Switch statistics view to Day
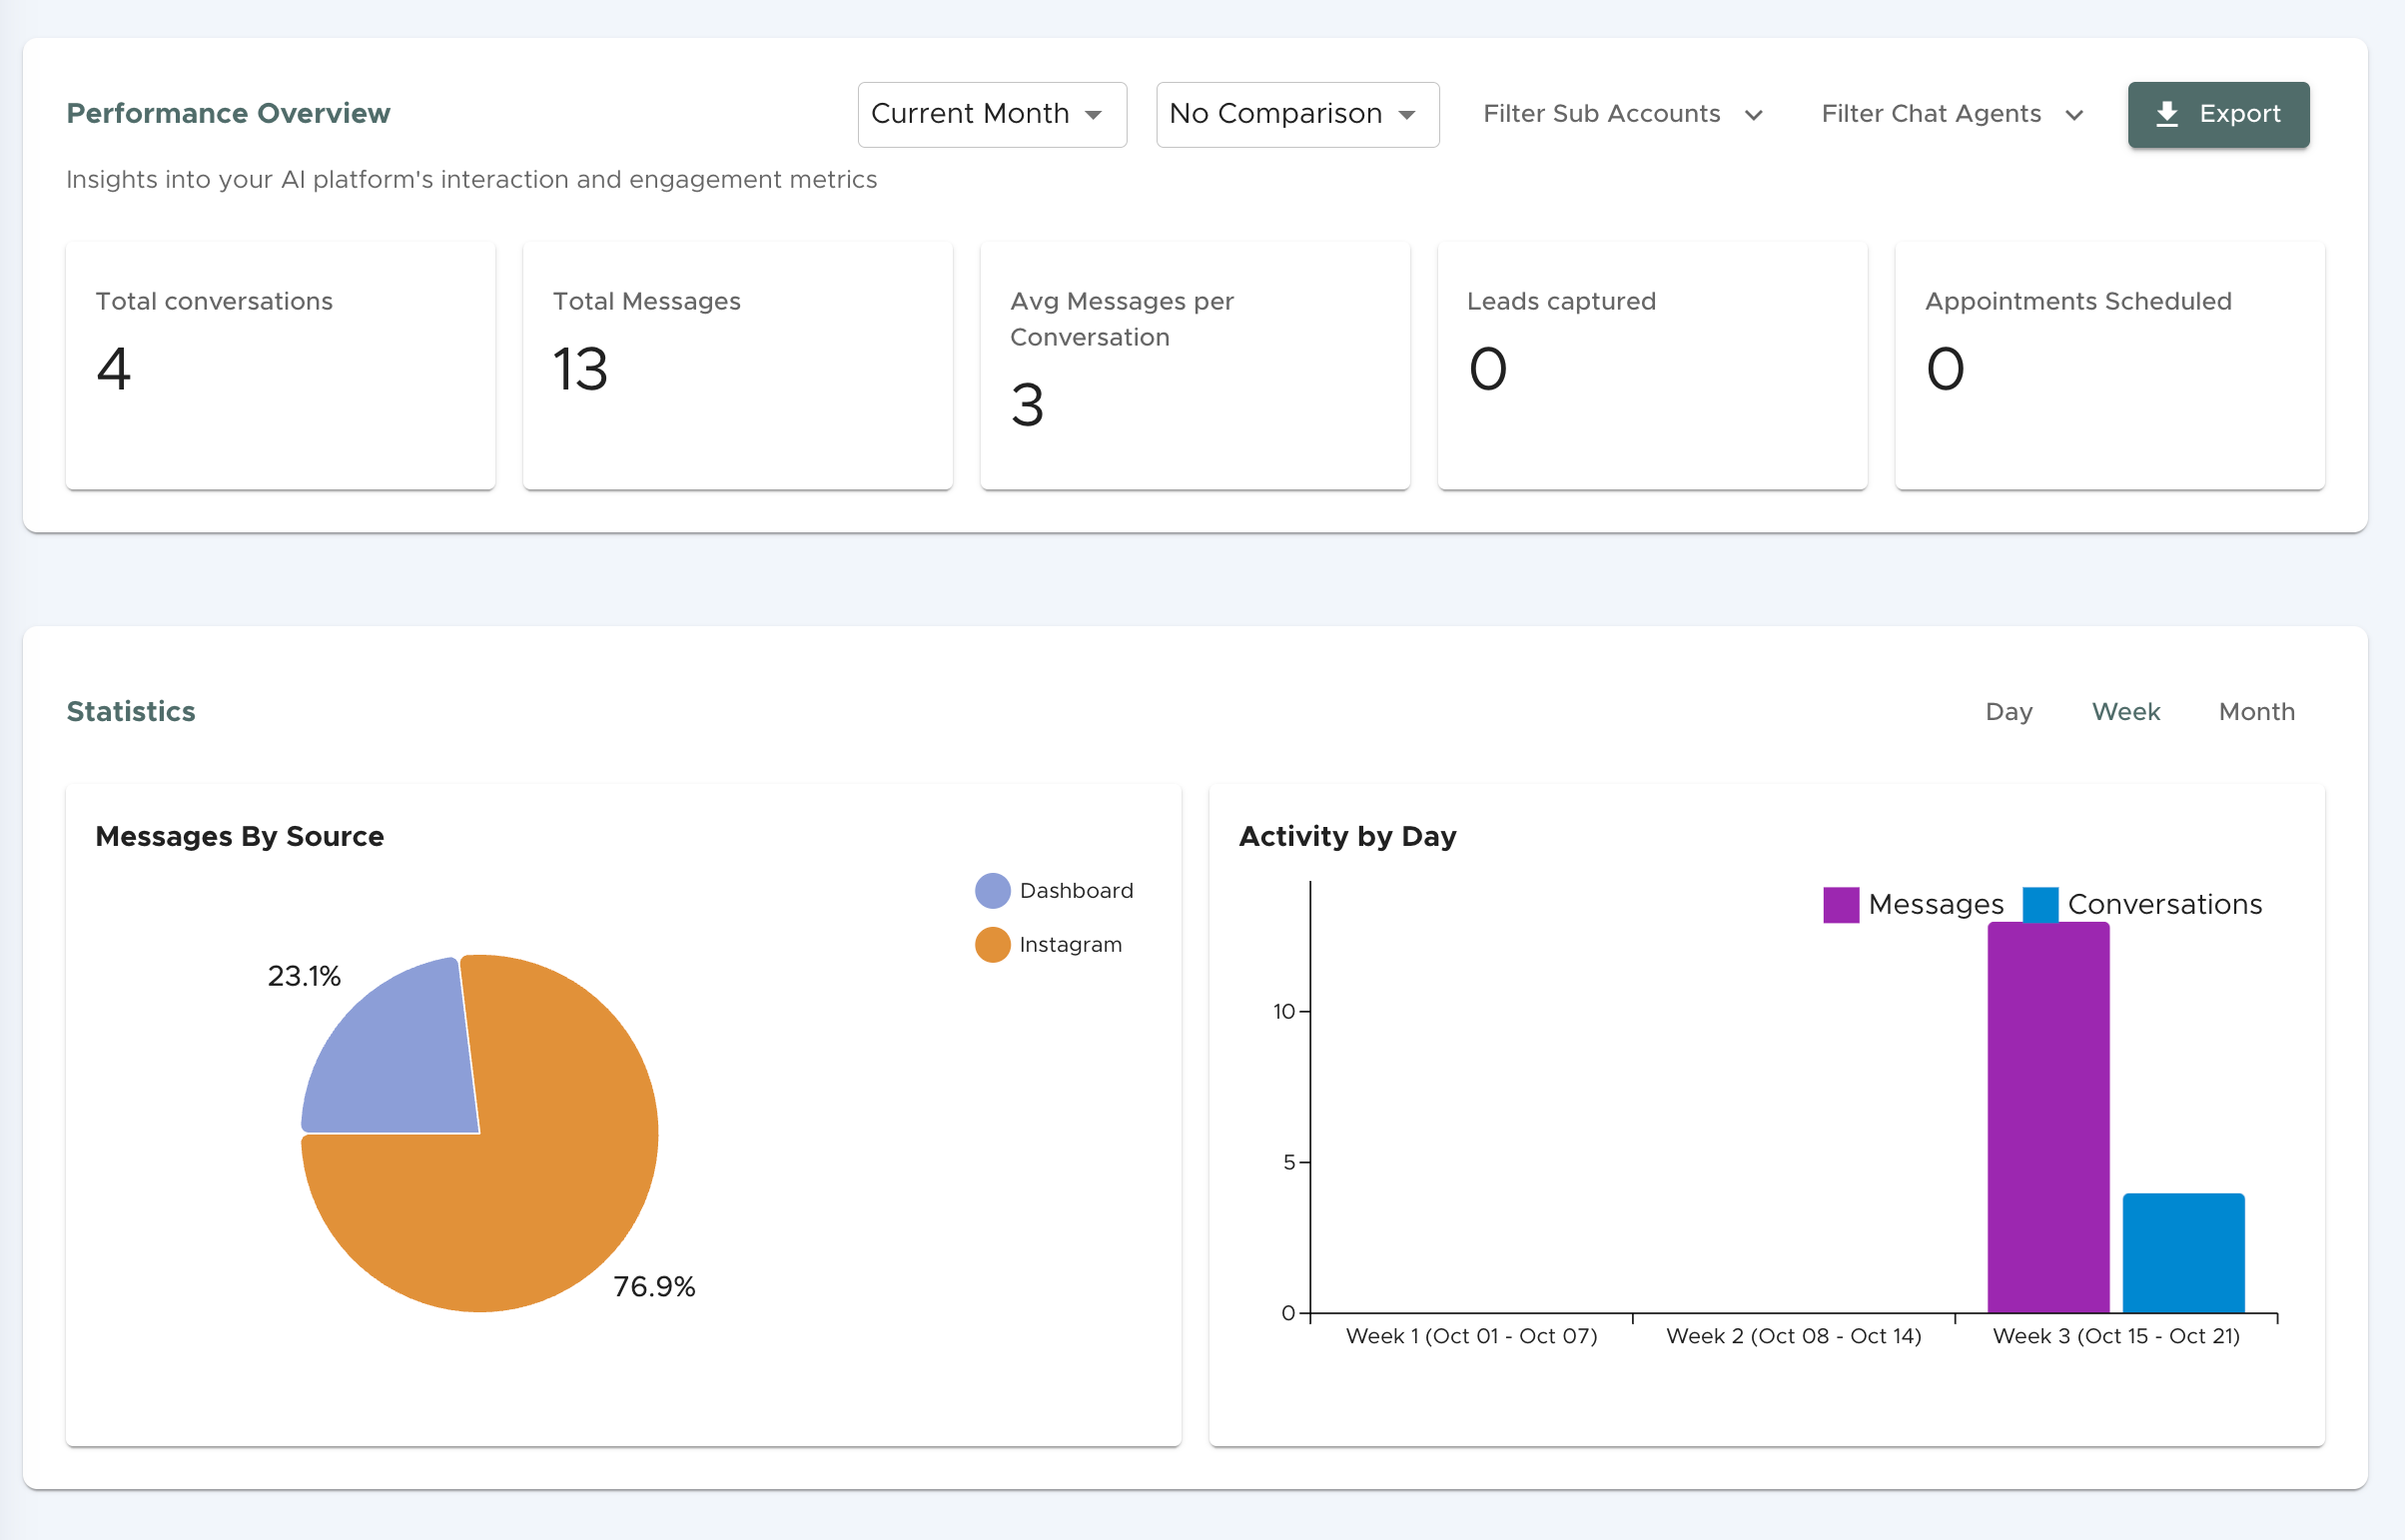Image resolution: width=2405 pixels, height=1540 pixels. 2008,711
